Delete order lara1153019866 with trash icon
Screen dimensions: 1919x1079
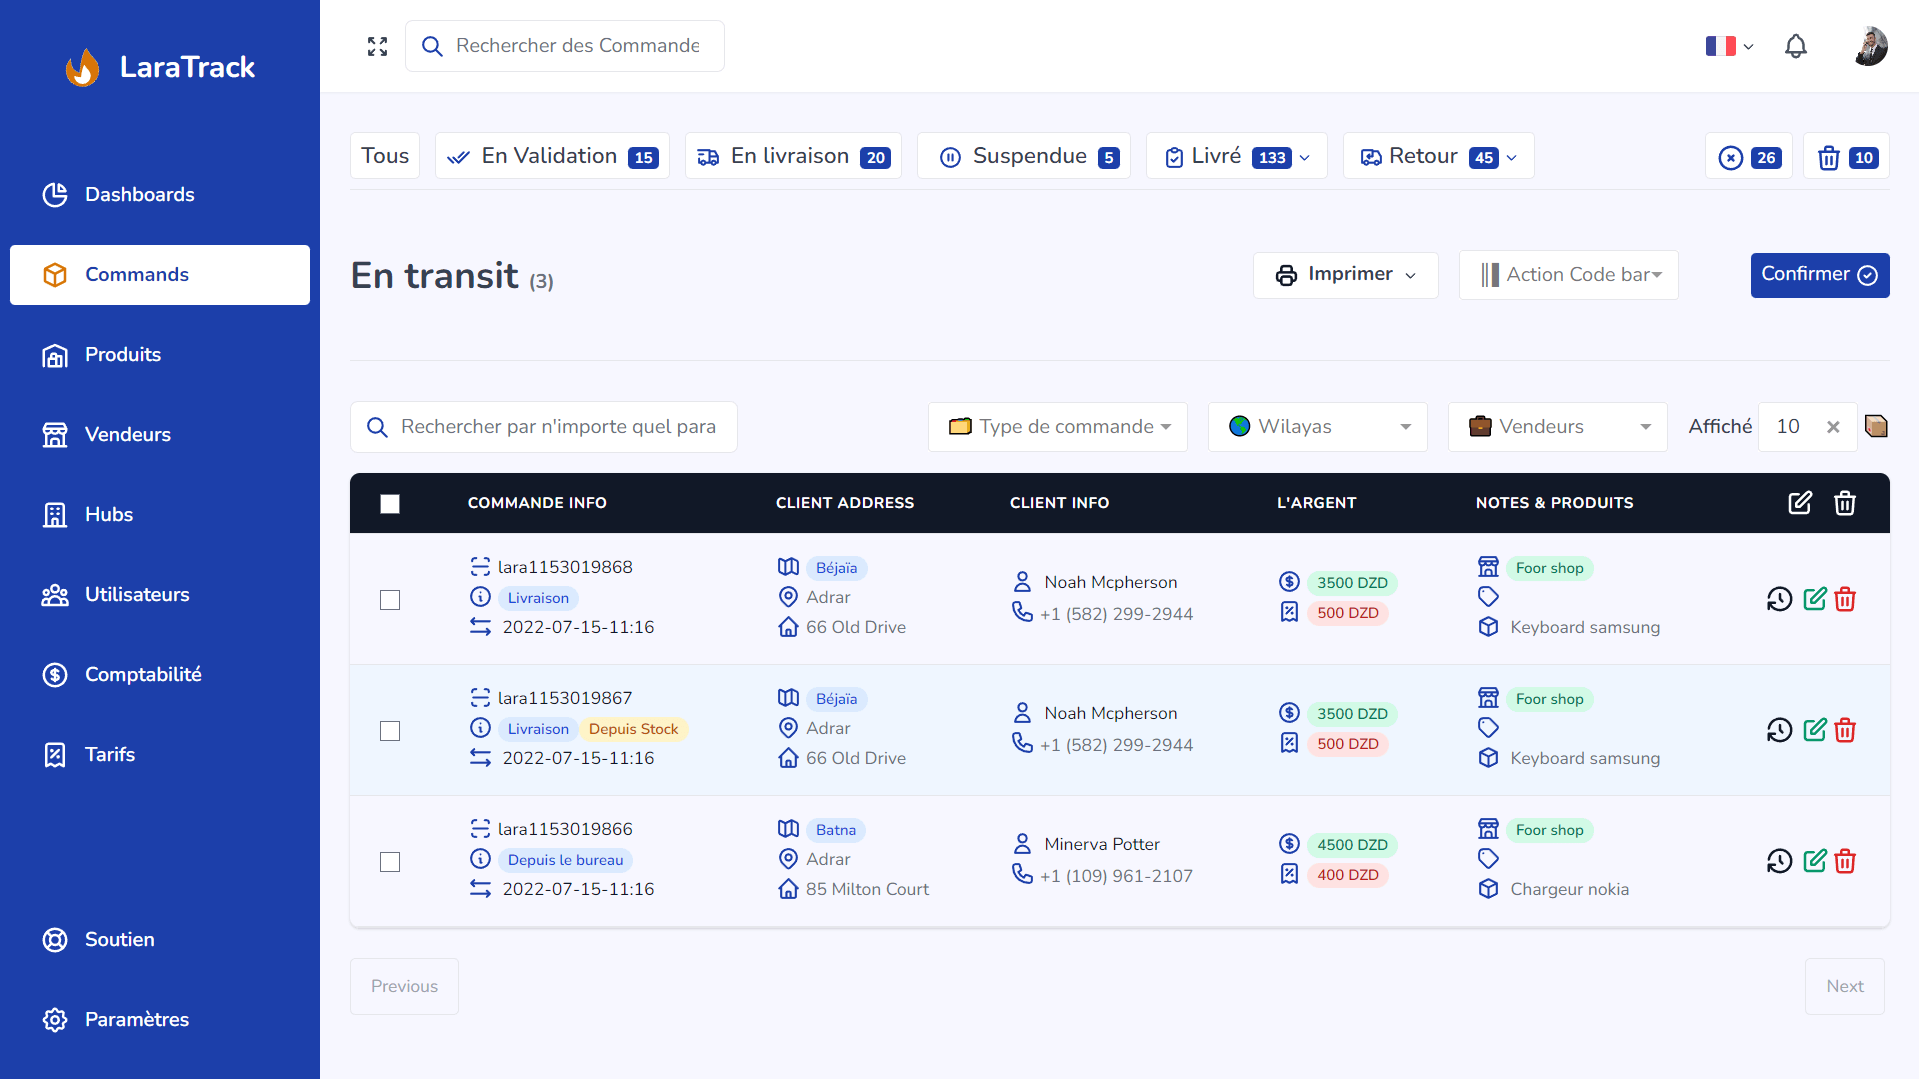1845,861
